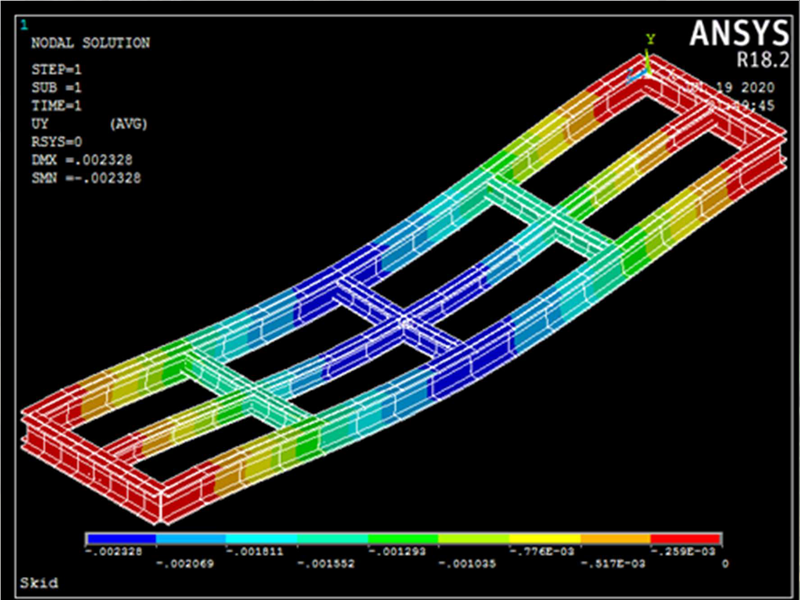The image size is (800, 600).
Task: Click the STEP=1 label text
Action: pos(55,69)
